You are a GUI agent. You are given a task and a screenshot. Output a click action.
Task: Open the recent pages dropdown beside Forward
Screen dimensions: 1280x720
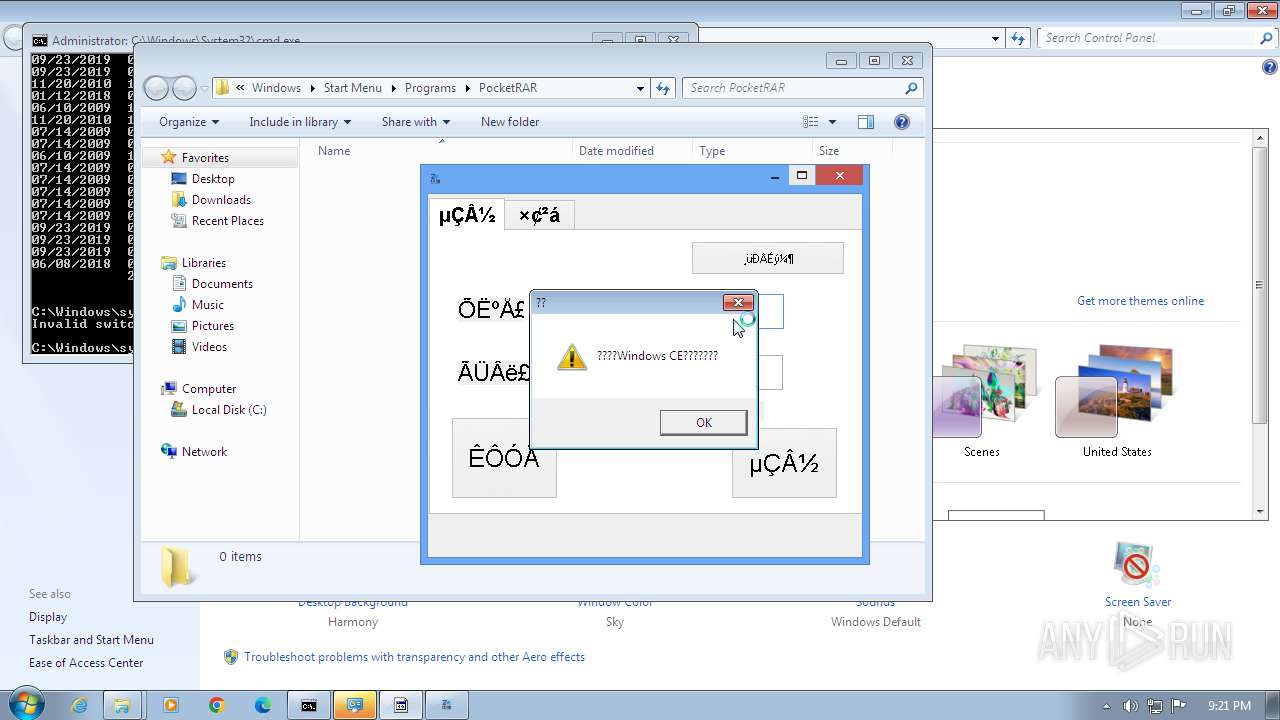point(204,88)
